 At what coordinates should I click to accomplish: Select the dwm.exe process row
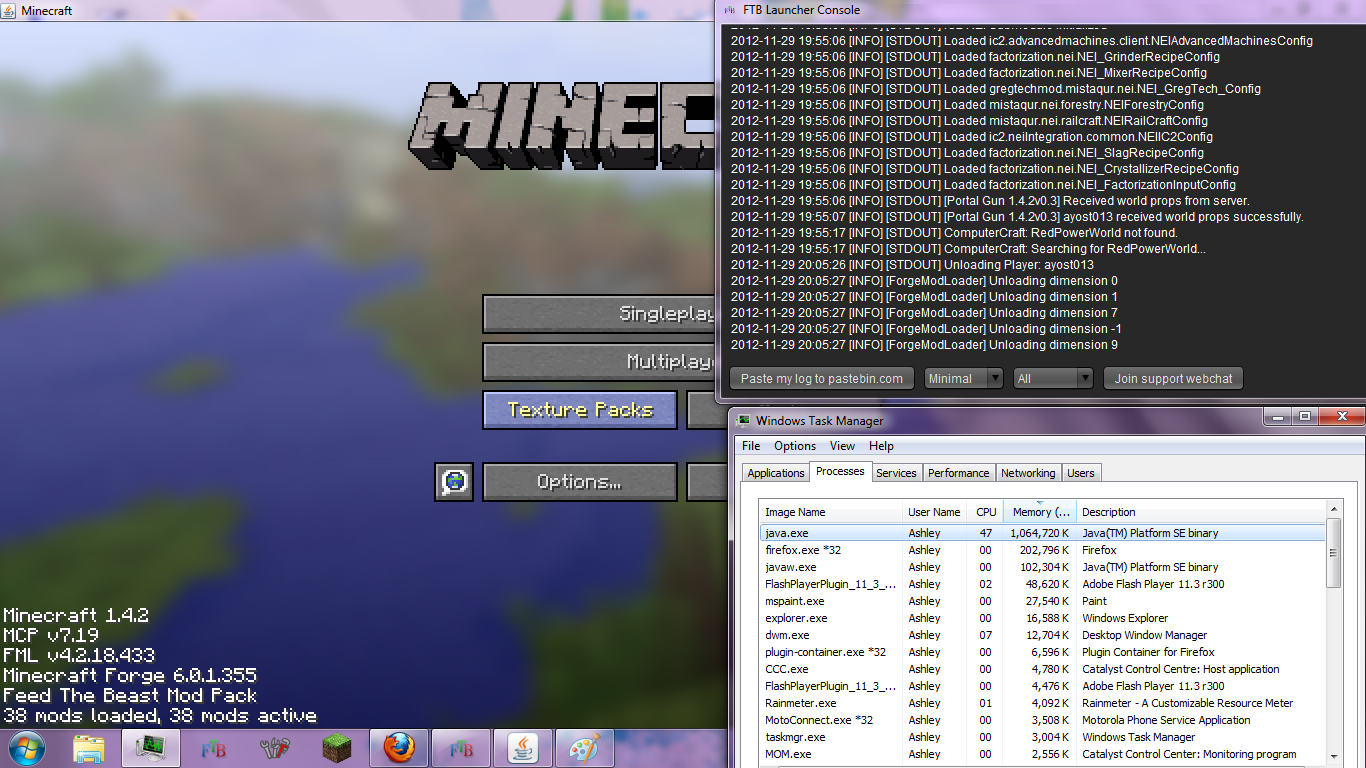click(x=1042, y=635)
